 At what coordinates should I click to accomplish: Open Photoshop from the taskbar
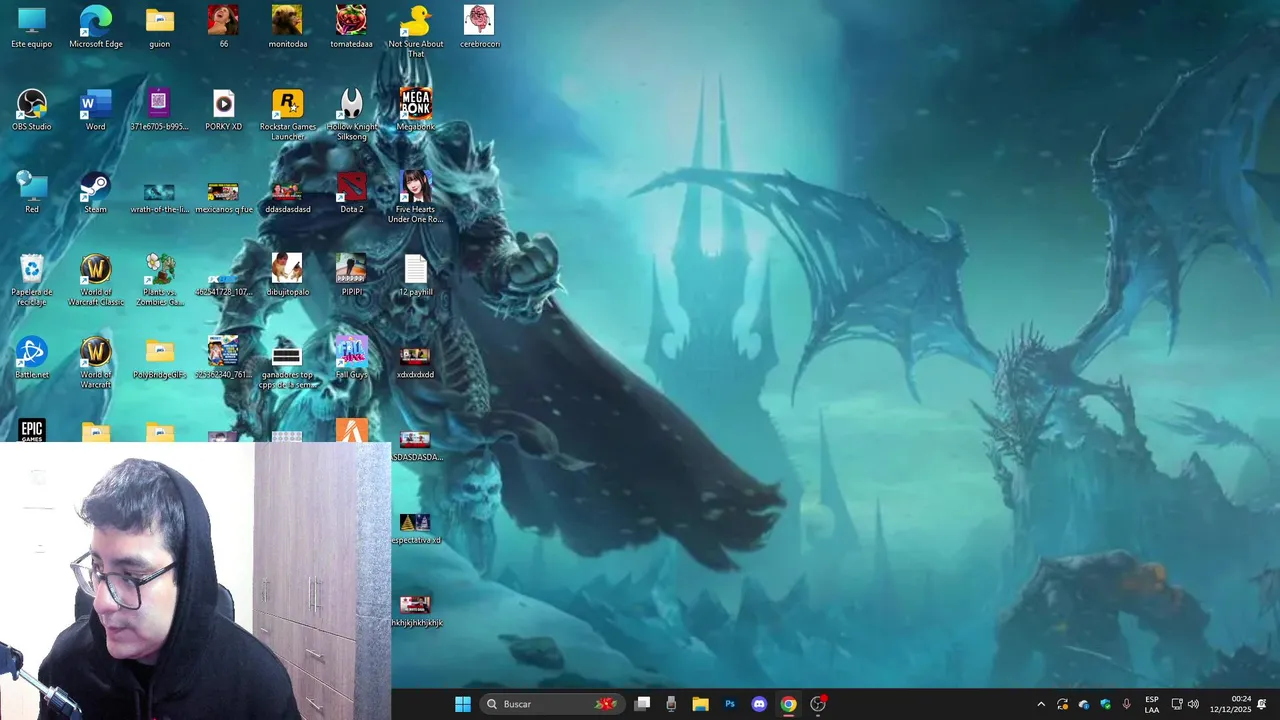[730, 704]
